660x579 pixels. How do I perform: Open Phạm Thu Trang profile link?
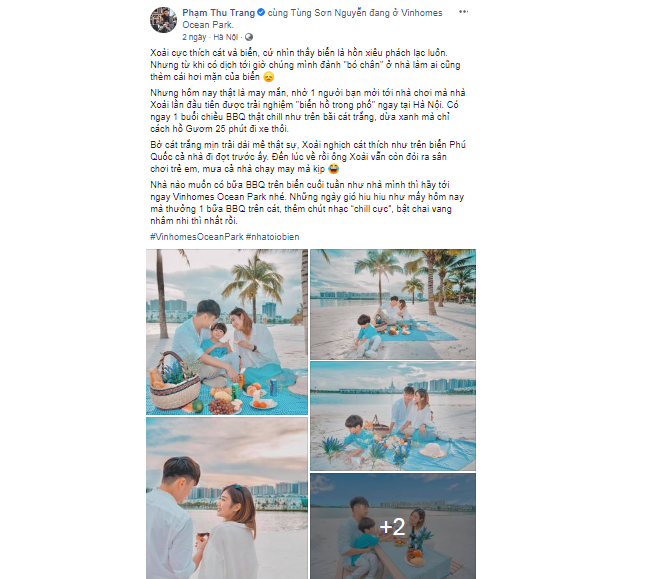(x=218, y=13)
